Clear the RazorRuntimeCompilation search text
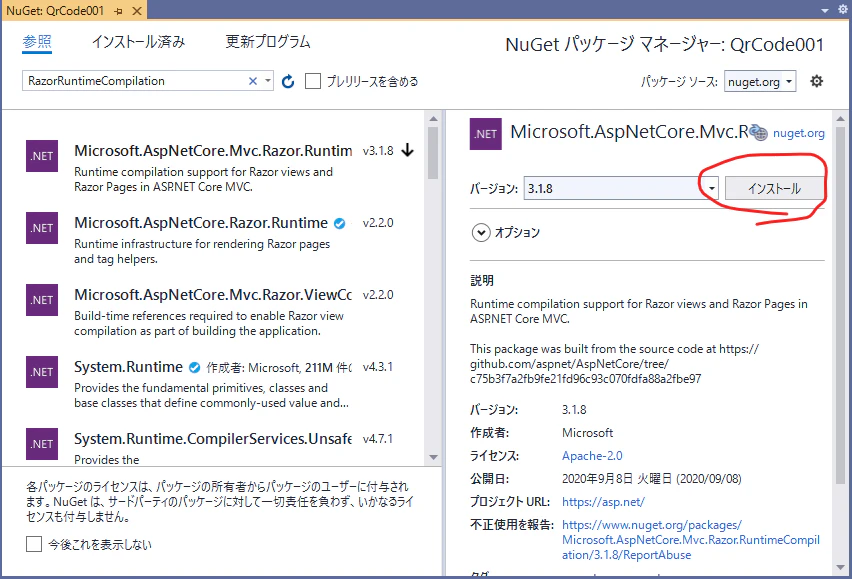 tap(253, 81)
